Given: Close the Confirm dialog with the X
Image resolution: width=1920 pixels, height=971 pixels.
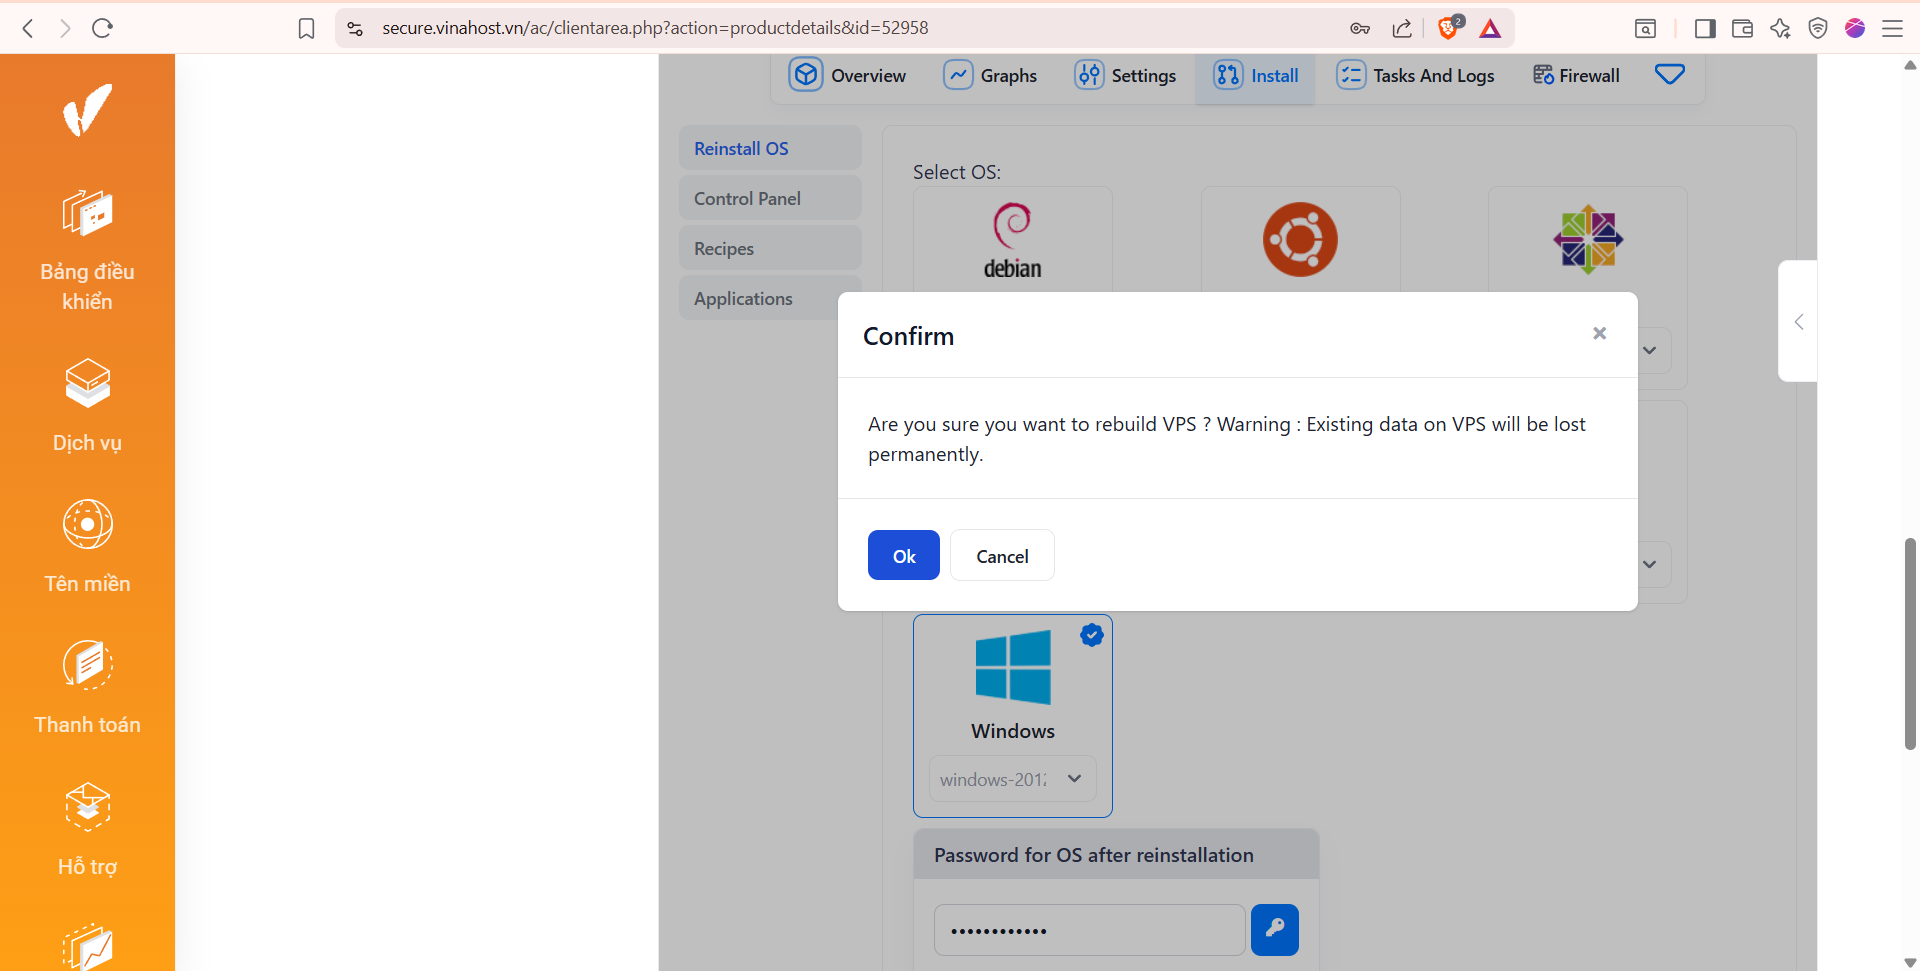Looking at the screenshot, I should click(x=1599, y=333).
